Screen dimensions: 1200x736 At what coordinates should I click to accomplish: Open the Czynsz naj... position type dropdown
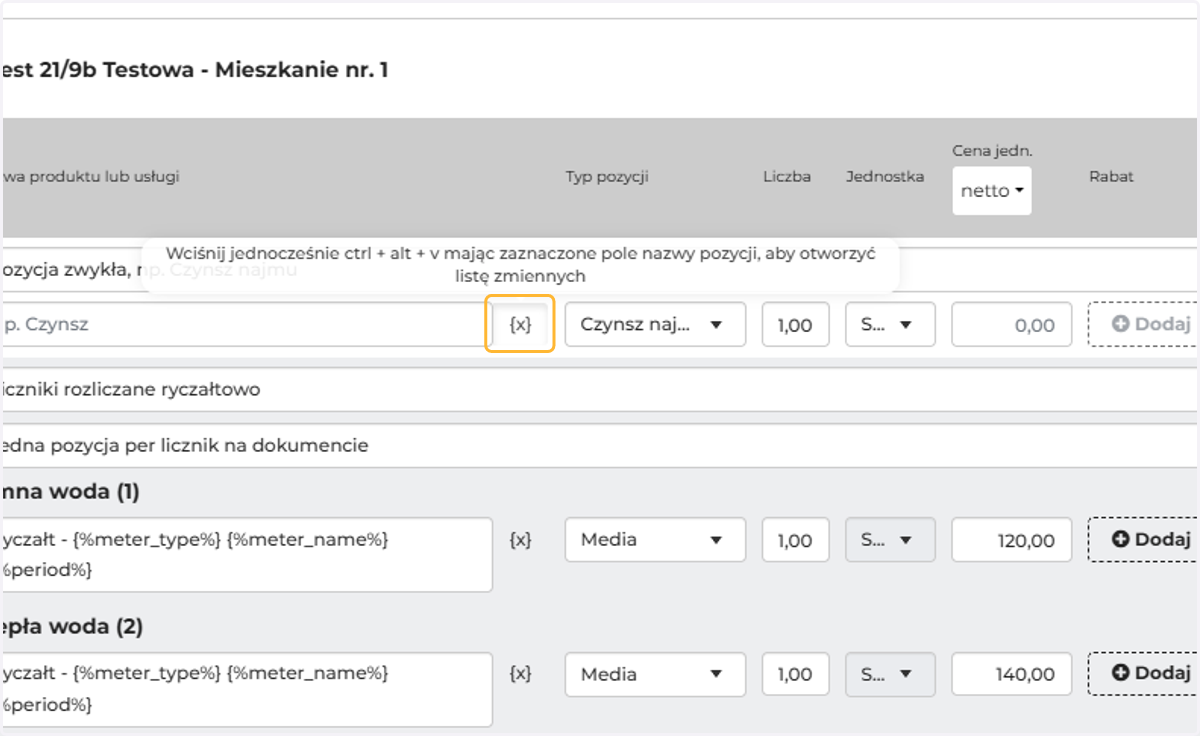click(655, 324)
